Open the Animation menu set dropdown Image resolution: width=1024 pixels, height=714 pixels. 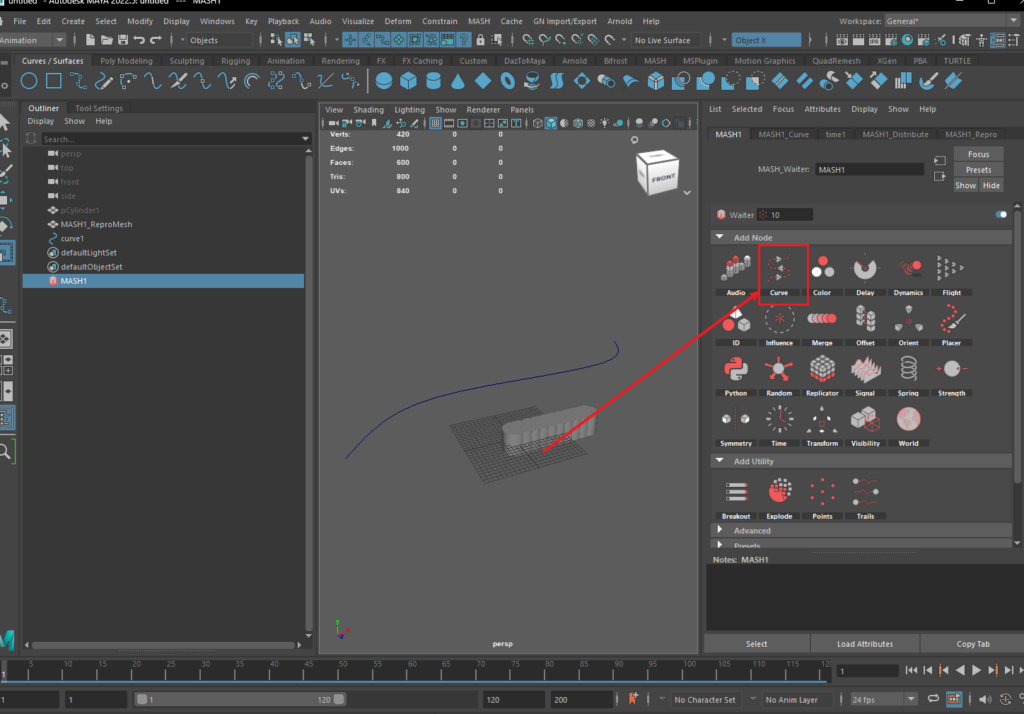[x=59, y=40]
